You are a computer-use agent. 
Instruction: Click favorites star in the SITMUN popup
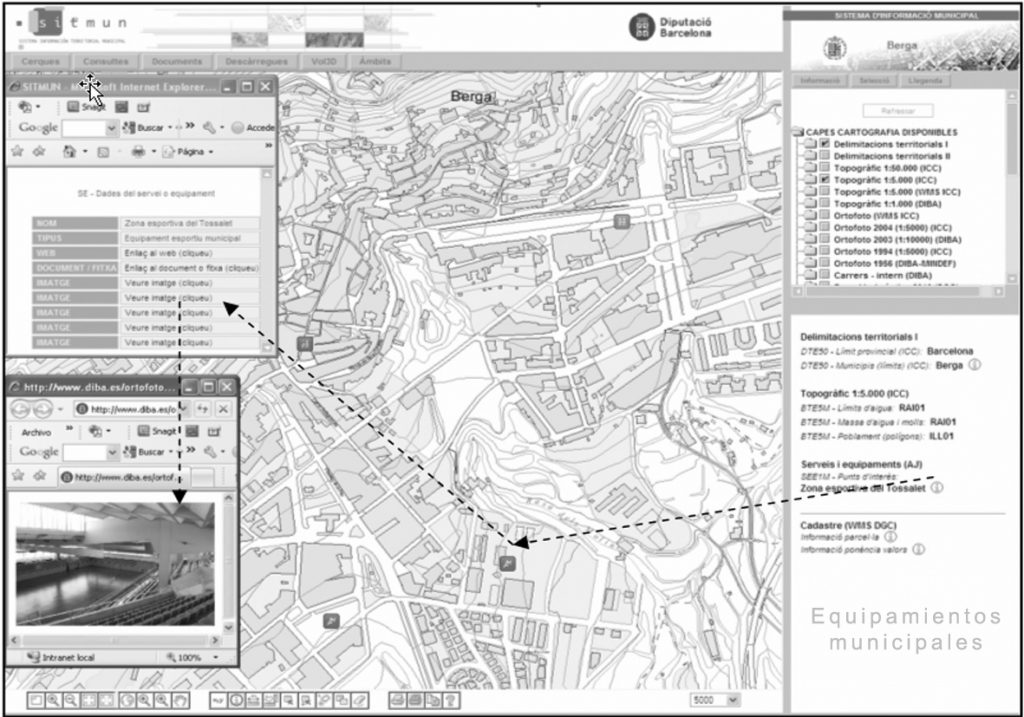coord(18,151)
